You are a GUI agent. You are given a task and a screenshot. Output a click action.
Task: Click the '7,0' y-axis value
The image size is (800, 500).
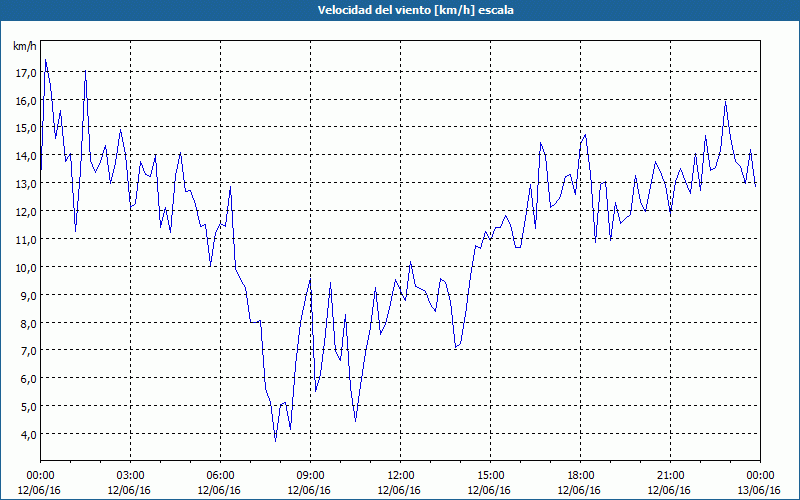(x=29, y=351)
